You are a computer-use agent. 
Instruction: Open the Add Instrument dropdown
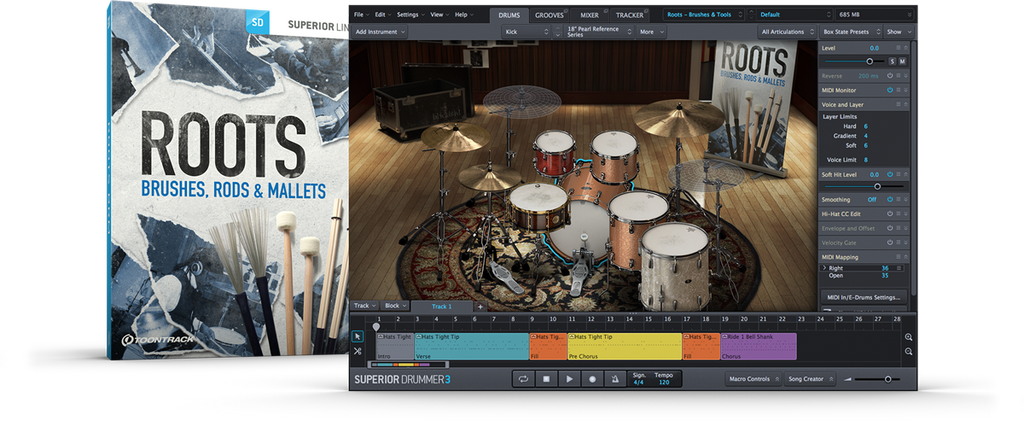(x=379, y=31)
